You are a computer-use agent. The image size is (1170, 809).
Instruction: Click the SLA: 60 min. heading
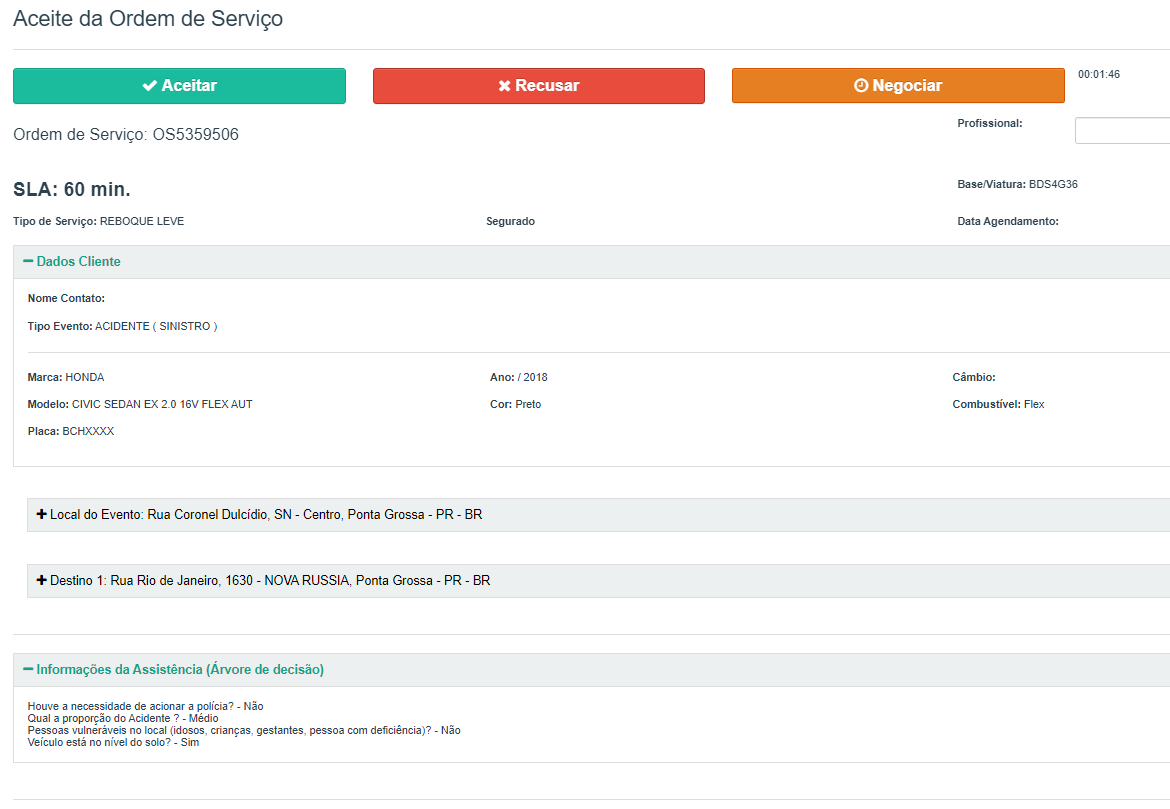tap(72, 190)
